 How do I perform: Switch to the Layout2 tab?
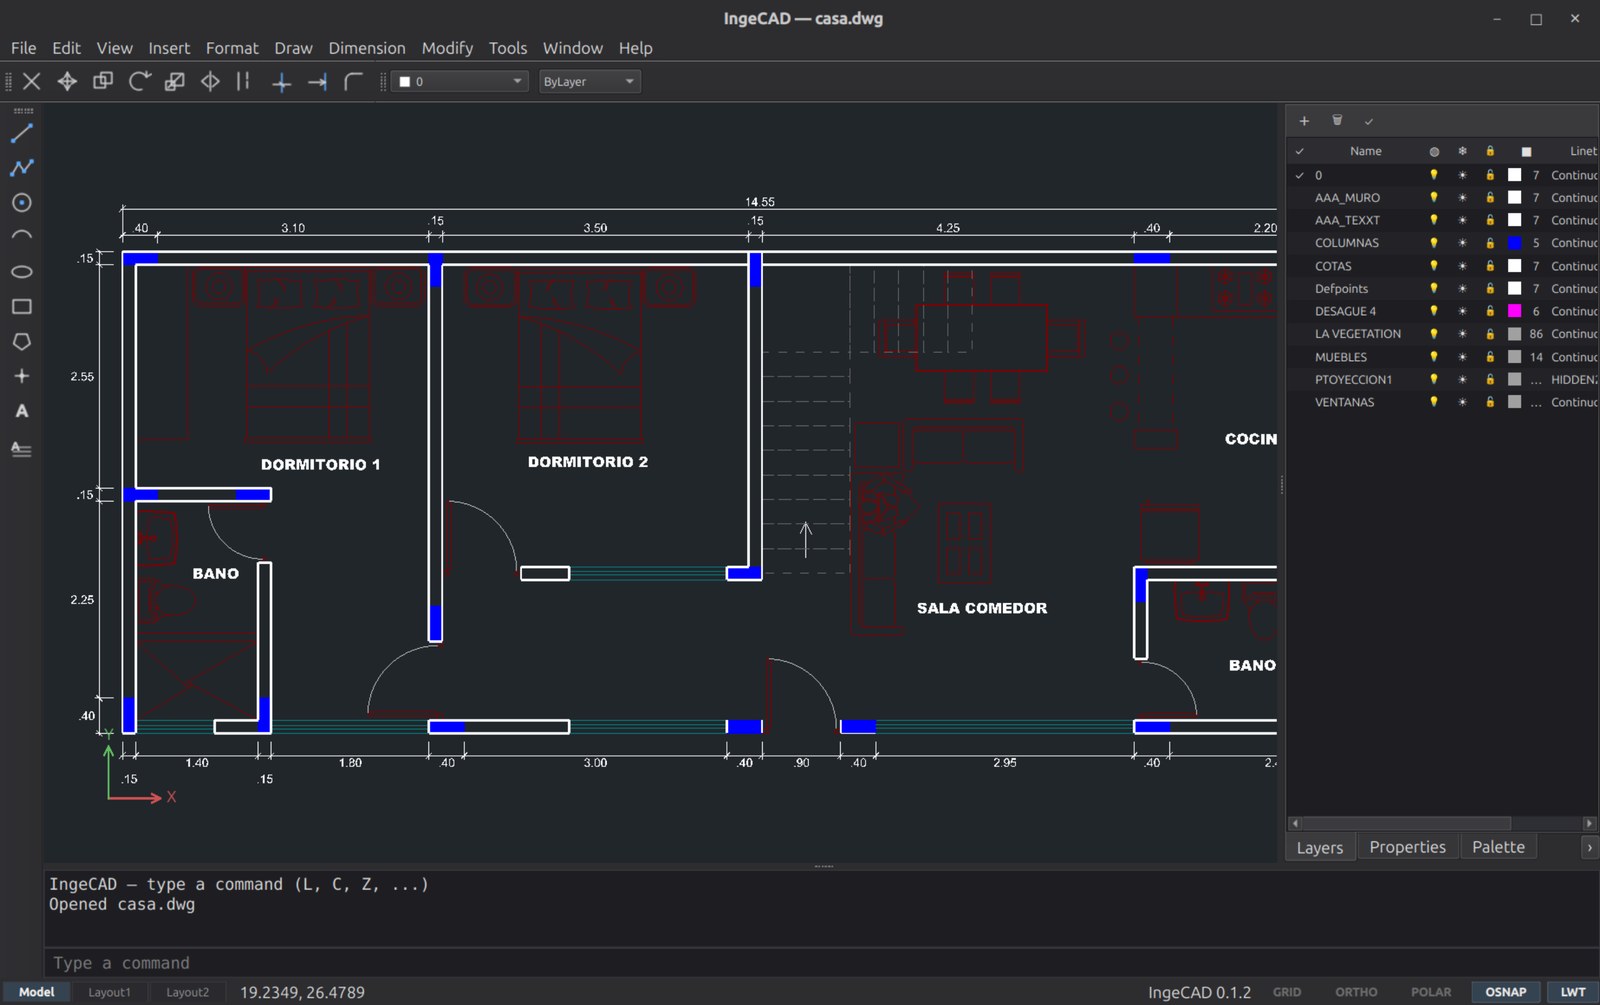187,992
